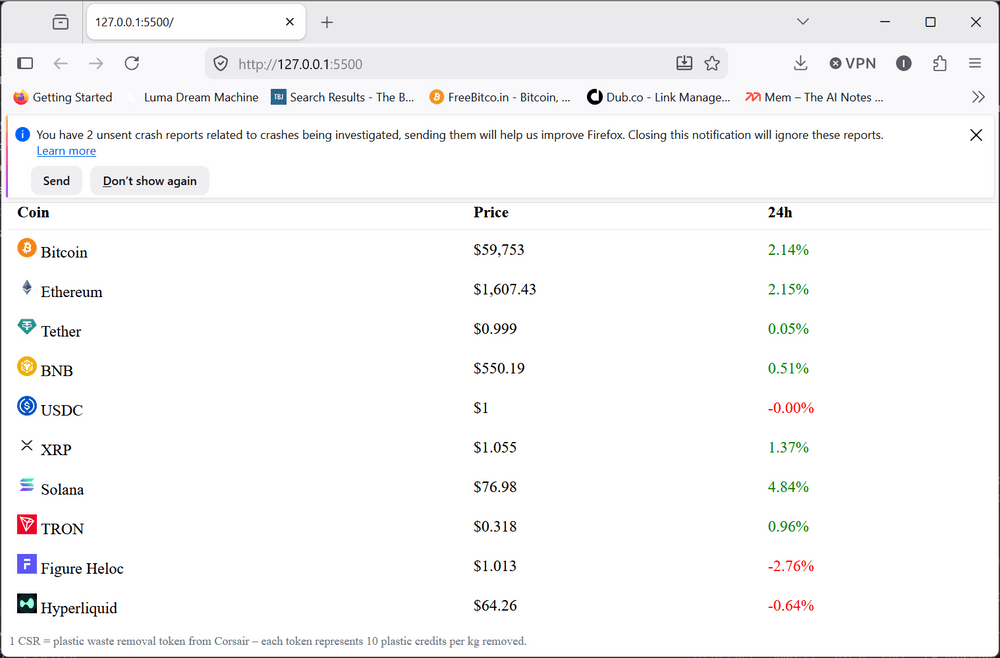1000x658 pixels.
Task: Show more bookmarks overflow chevron
Action: coord(978,97)
